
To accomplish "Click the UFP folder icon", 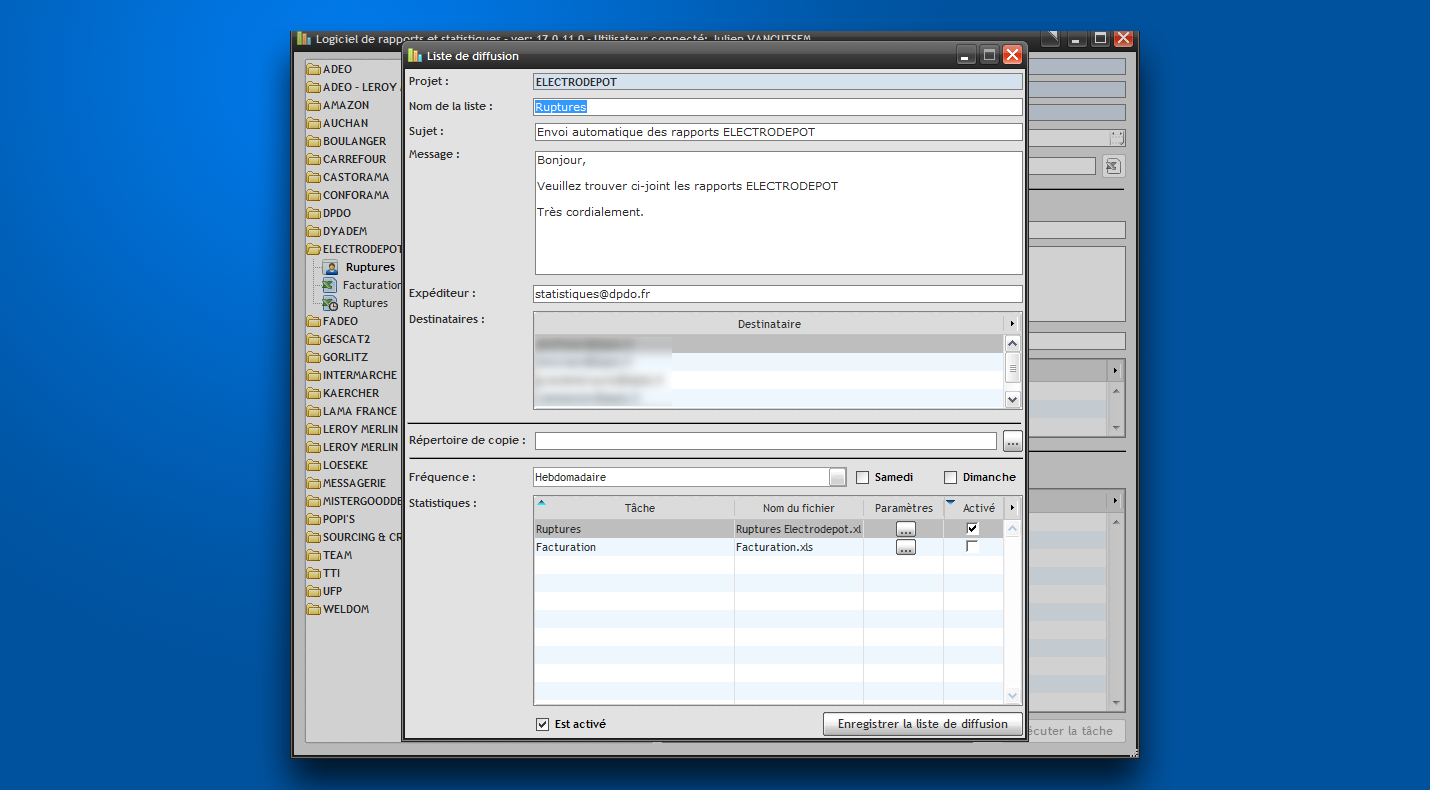I will [314, 591].
